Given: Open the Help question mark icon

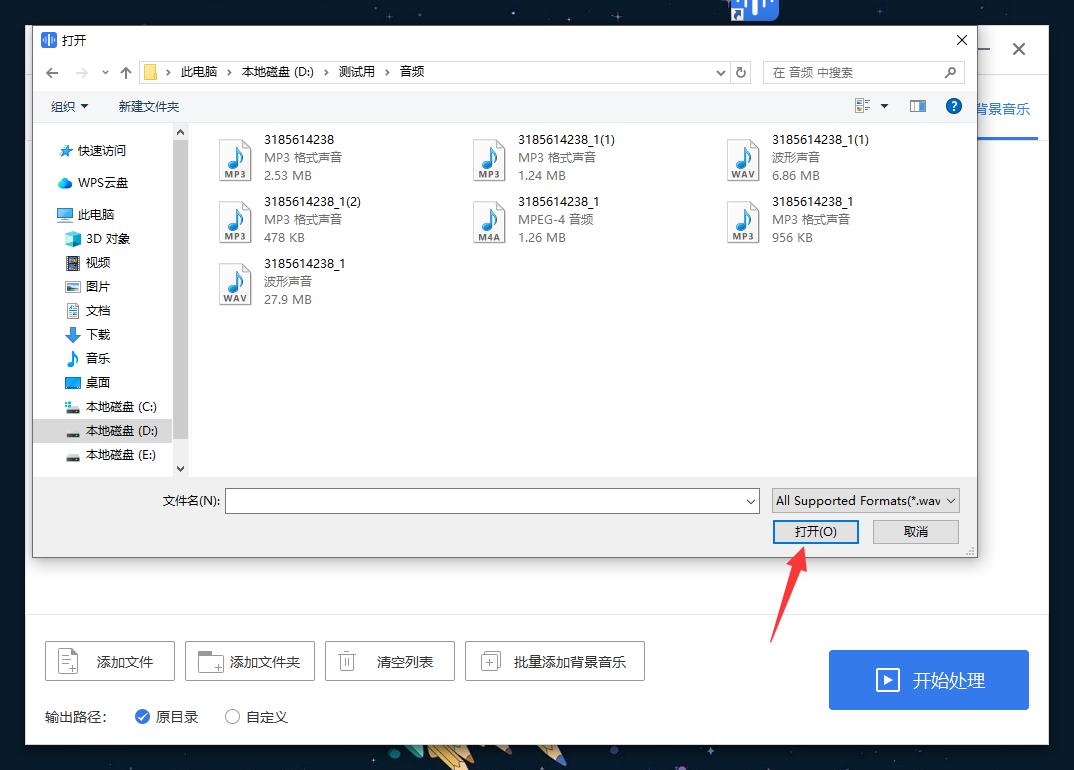Looking at the screenshot, I should (x=953, y=106).
